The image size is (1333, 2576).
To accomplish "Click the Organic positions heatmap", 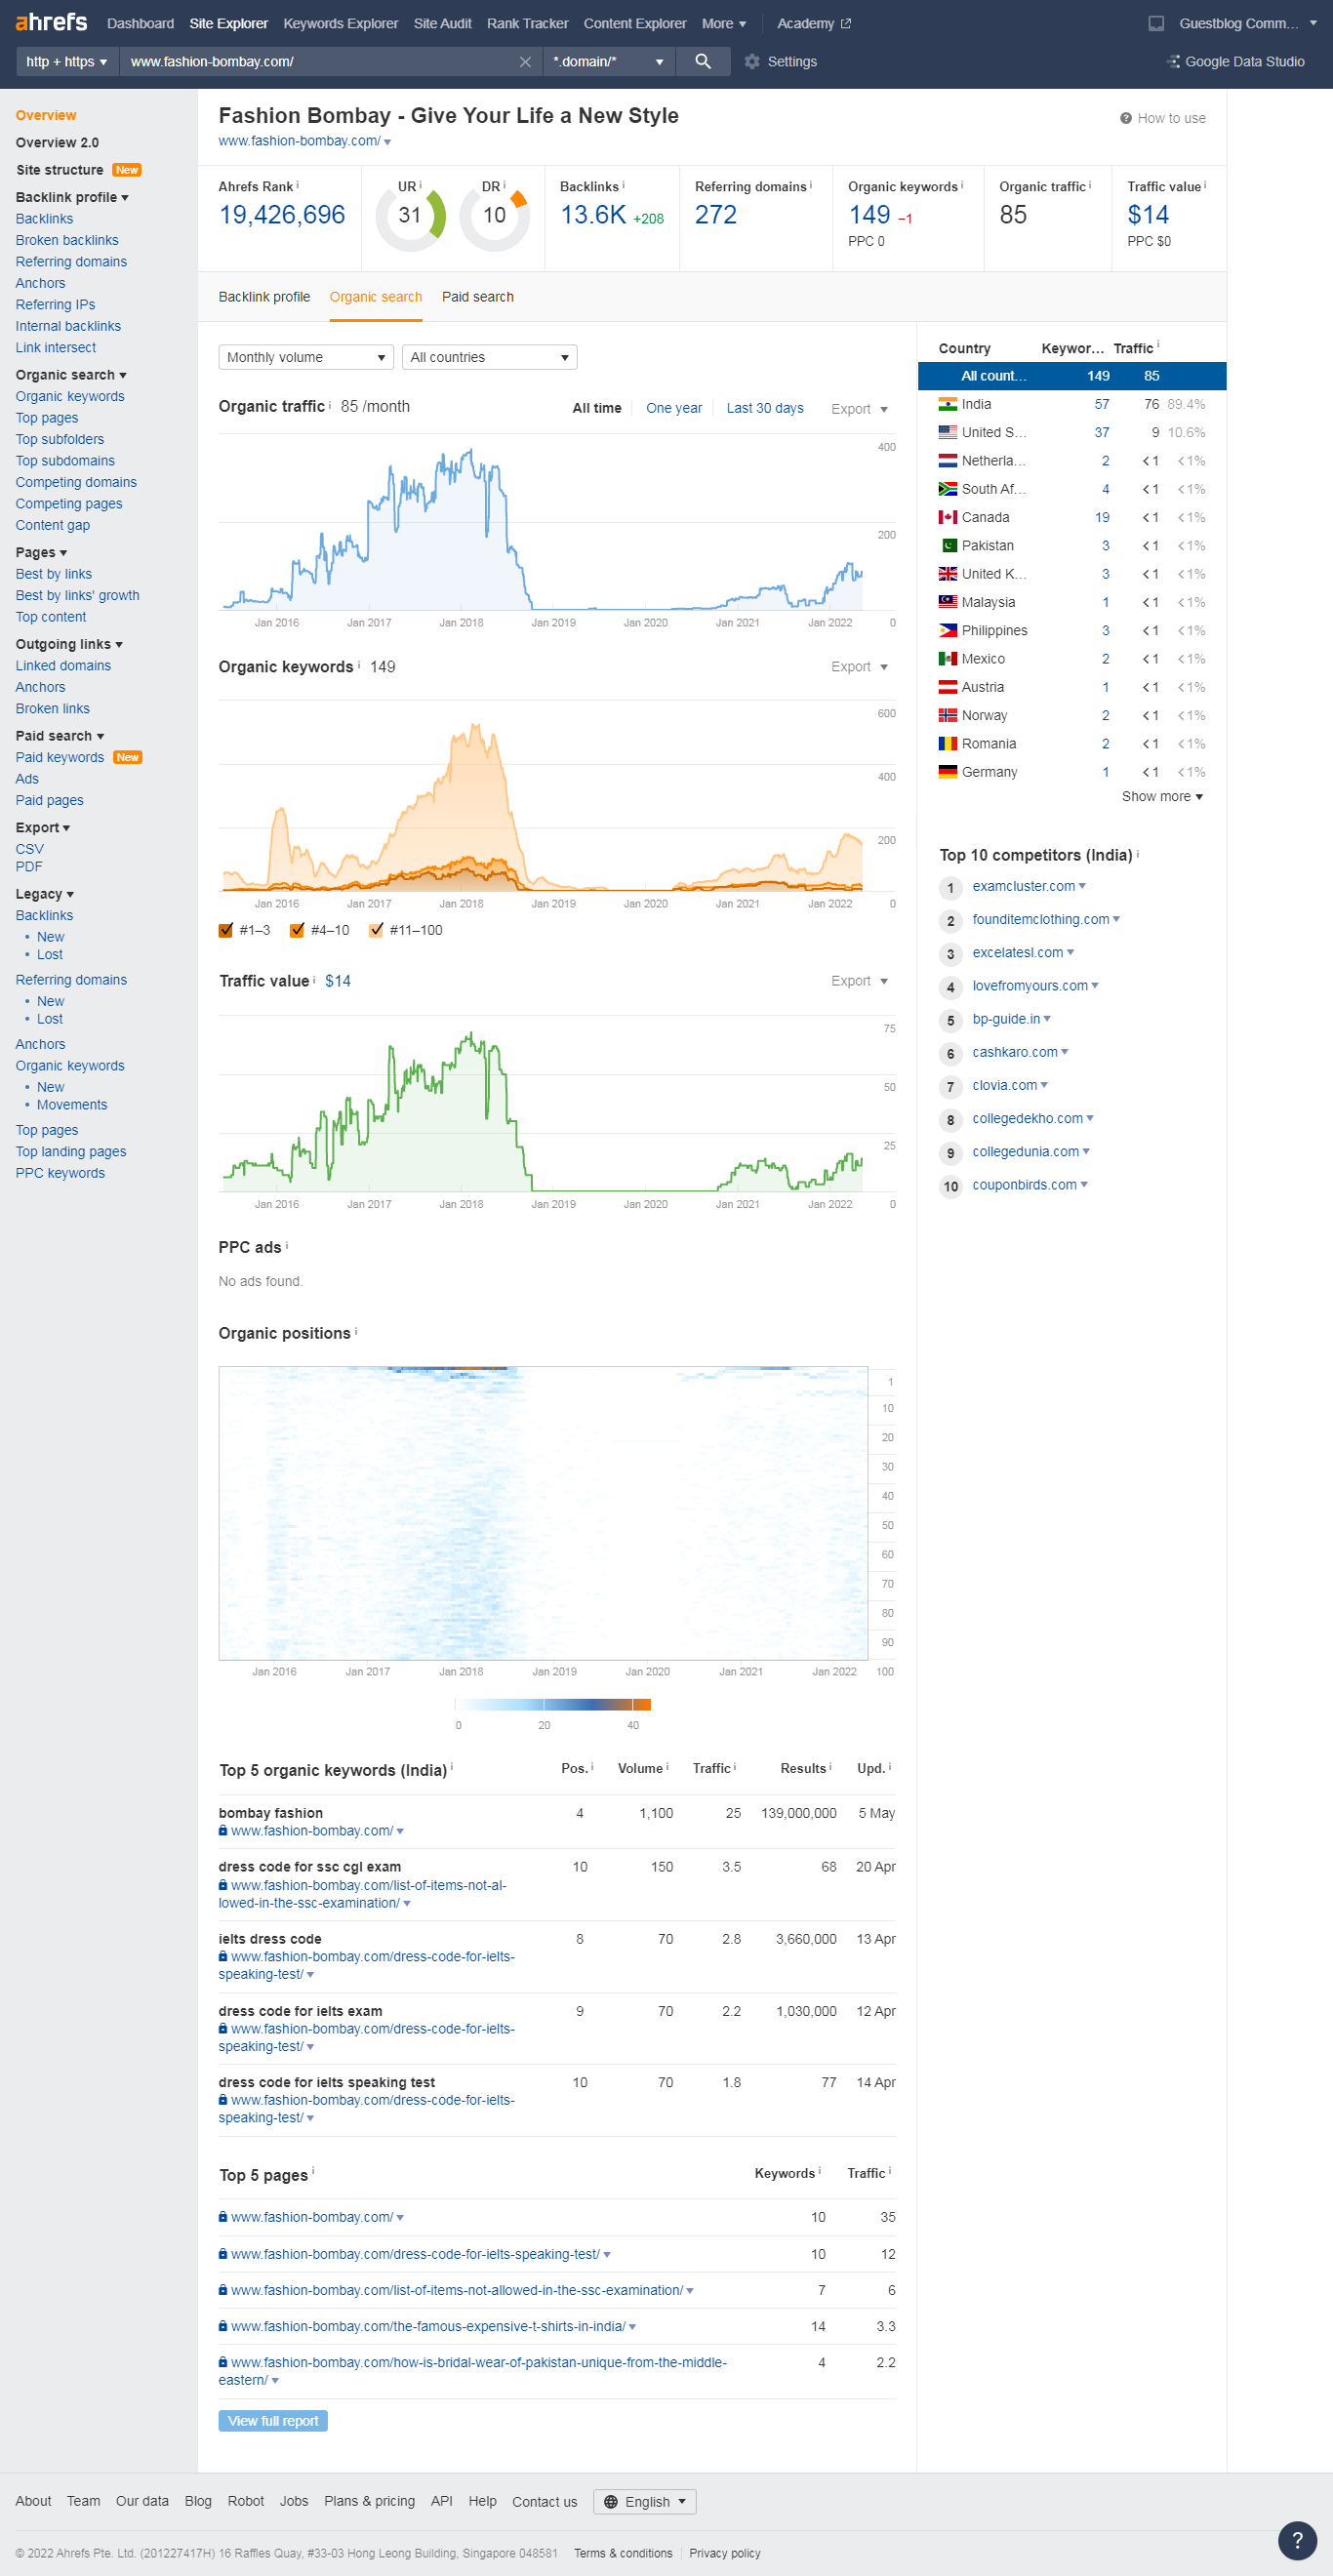I will click(x=543, y=1513).
